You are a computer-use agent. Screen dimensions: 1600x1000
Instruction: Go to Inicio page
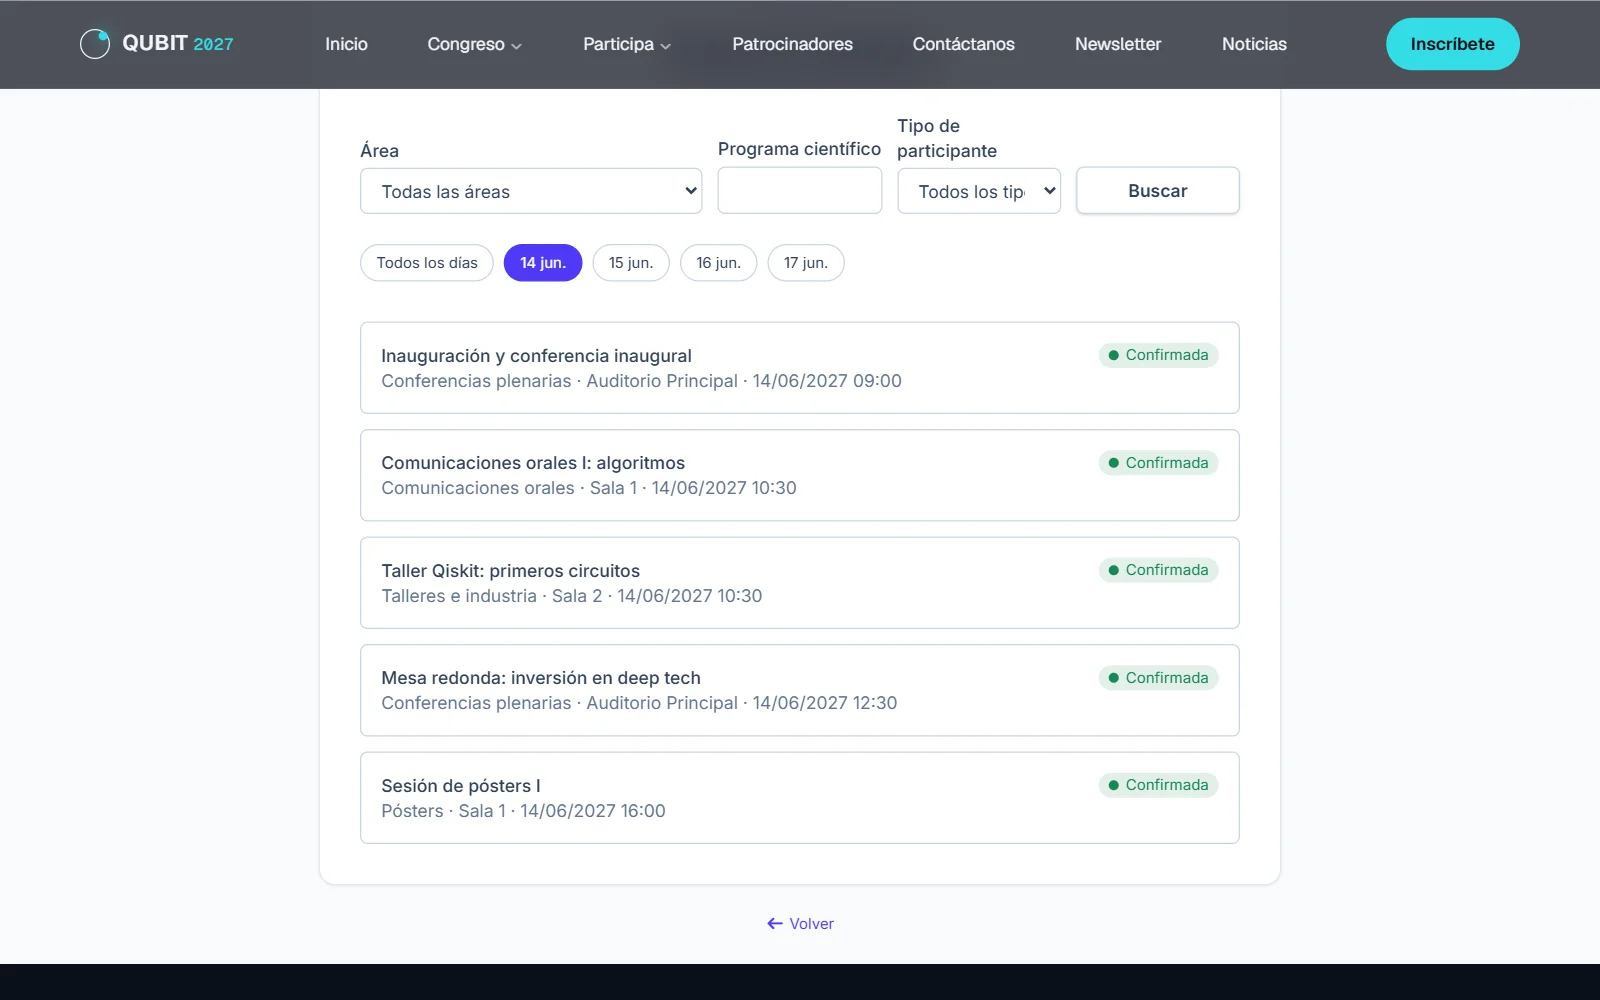(346, 44)
